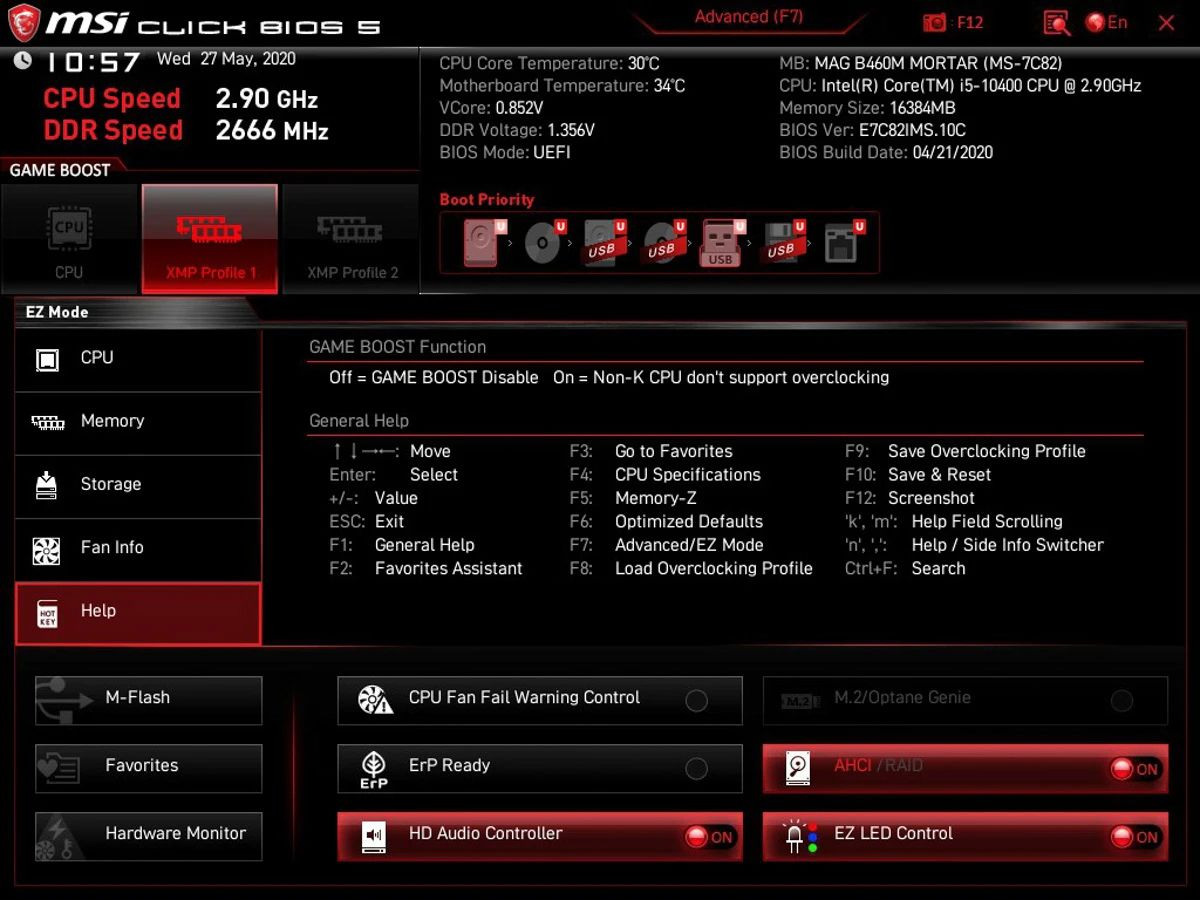
Task: Disable XMP Profile 1
Action: click(210, 239)
